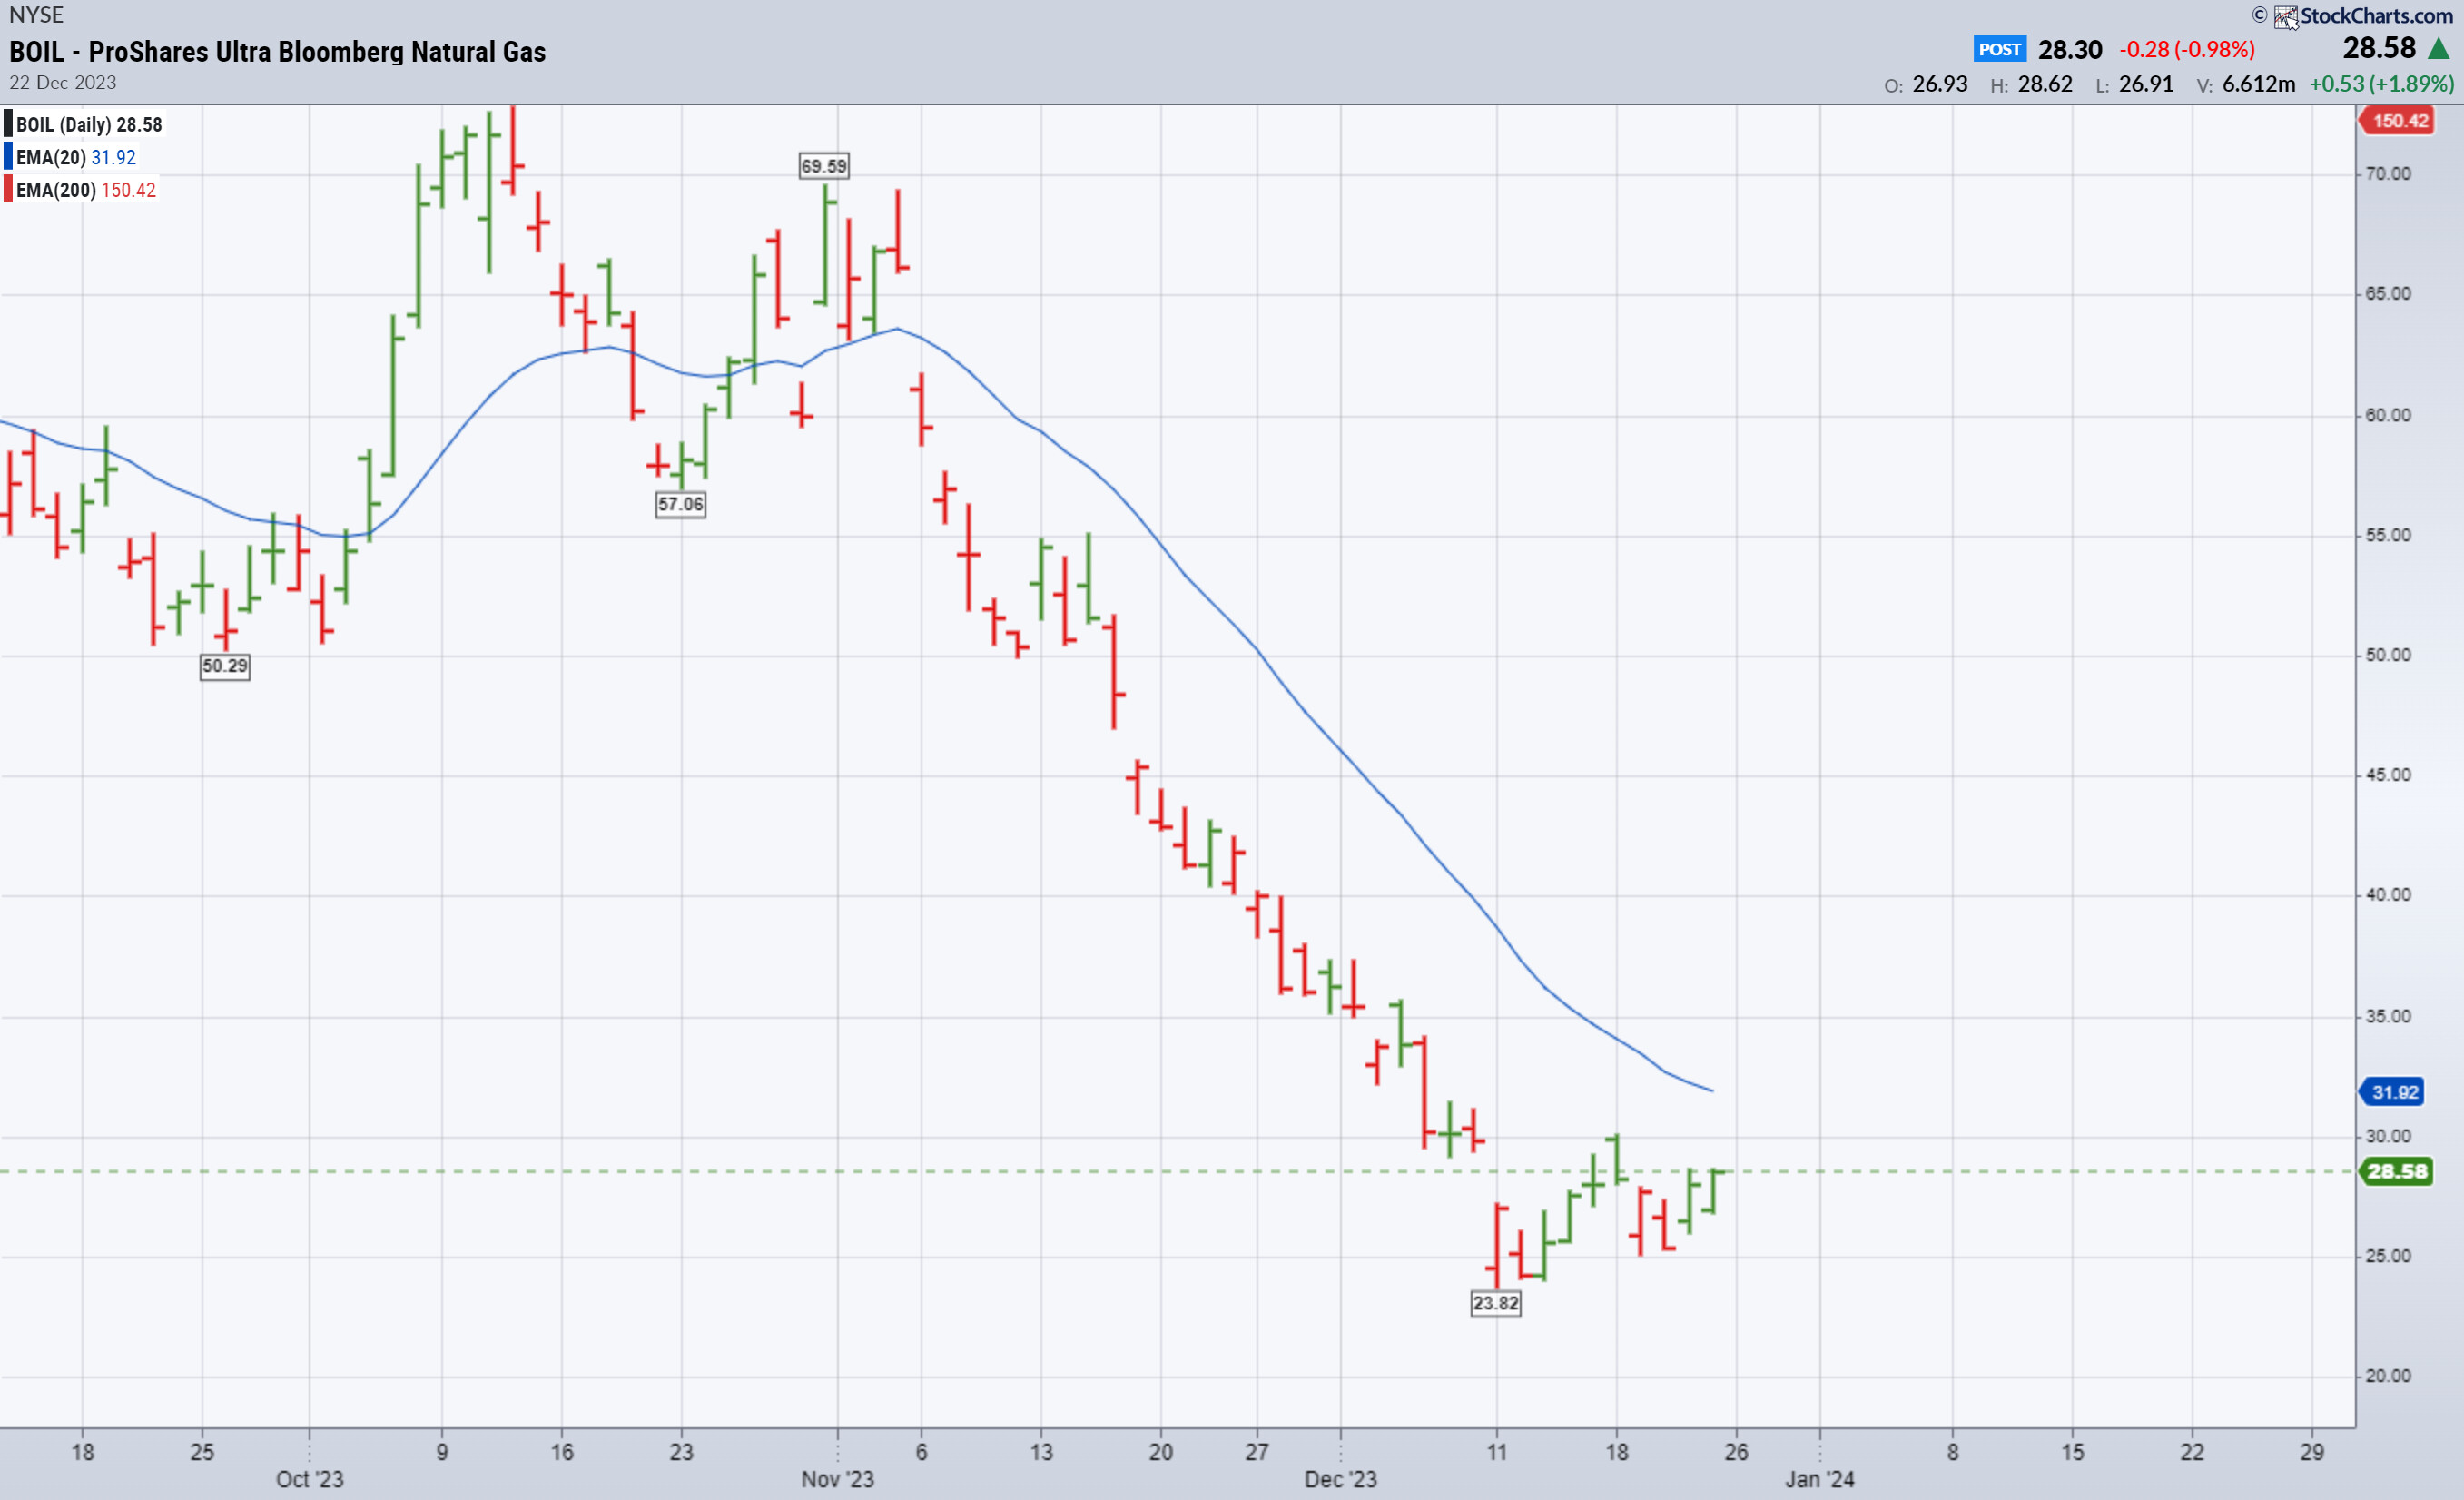Click the green 28.58 price axis tag
This screenshot has width=2464, height=1500.
pyautogui.click(x=2397, y=1171)
